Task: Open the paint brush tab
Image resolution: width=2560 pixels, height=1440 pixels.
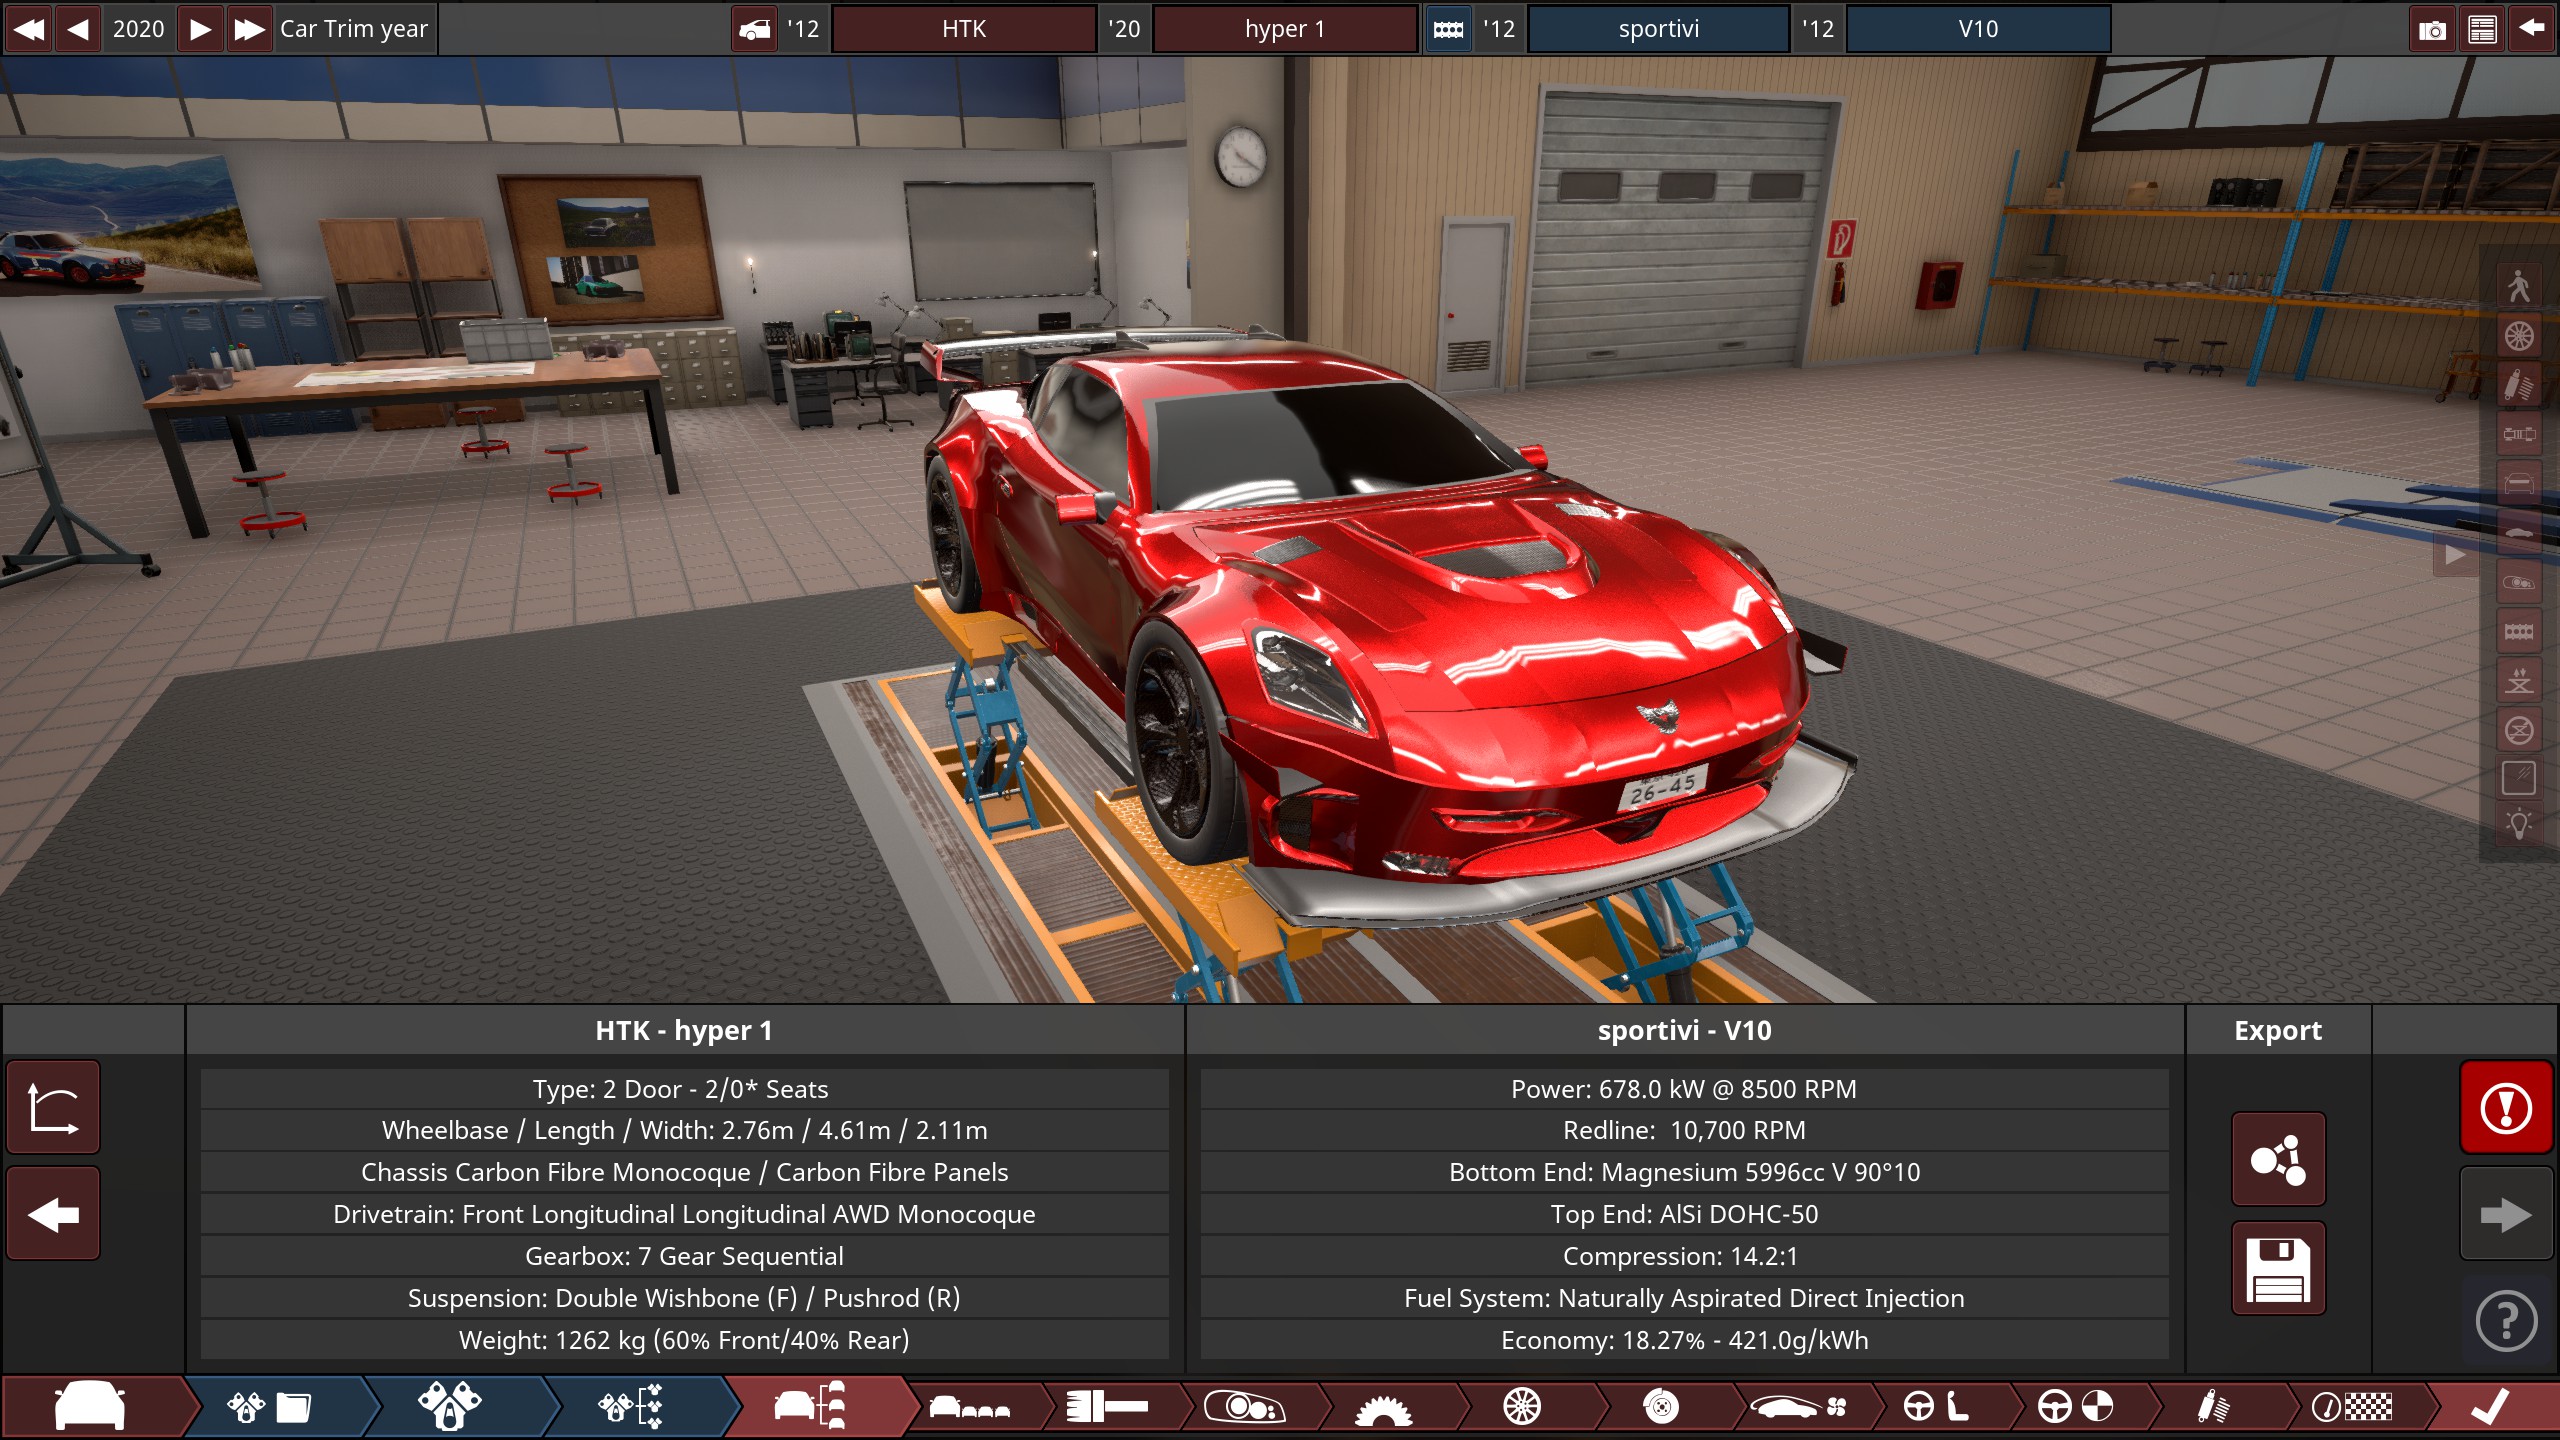Action: pyautogui.click(x=1107, y=1407)
